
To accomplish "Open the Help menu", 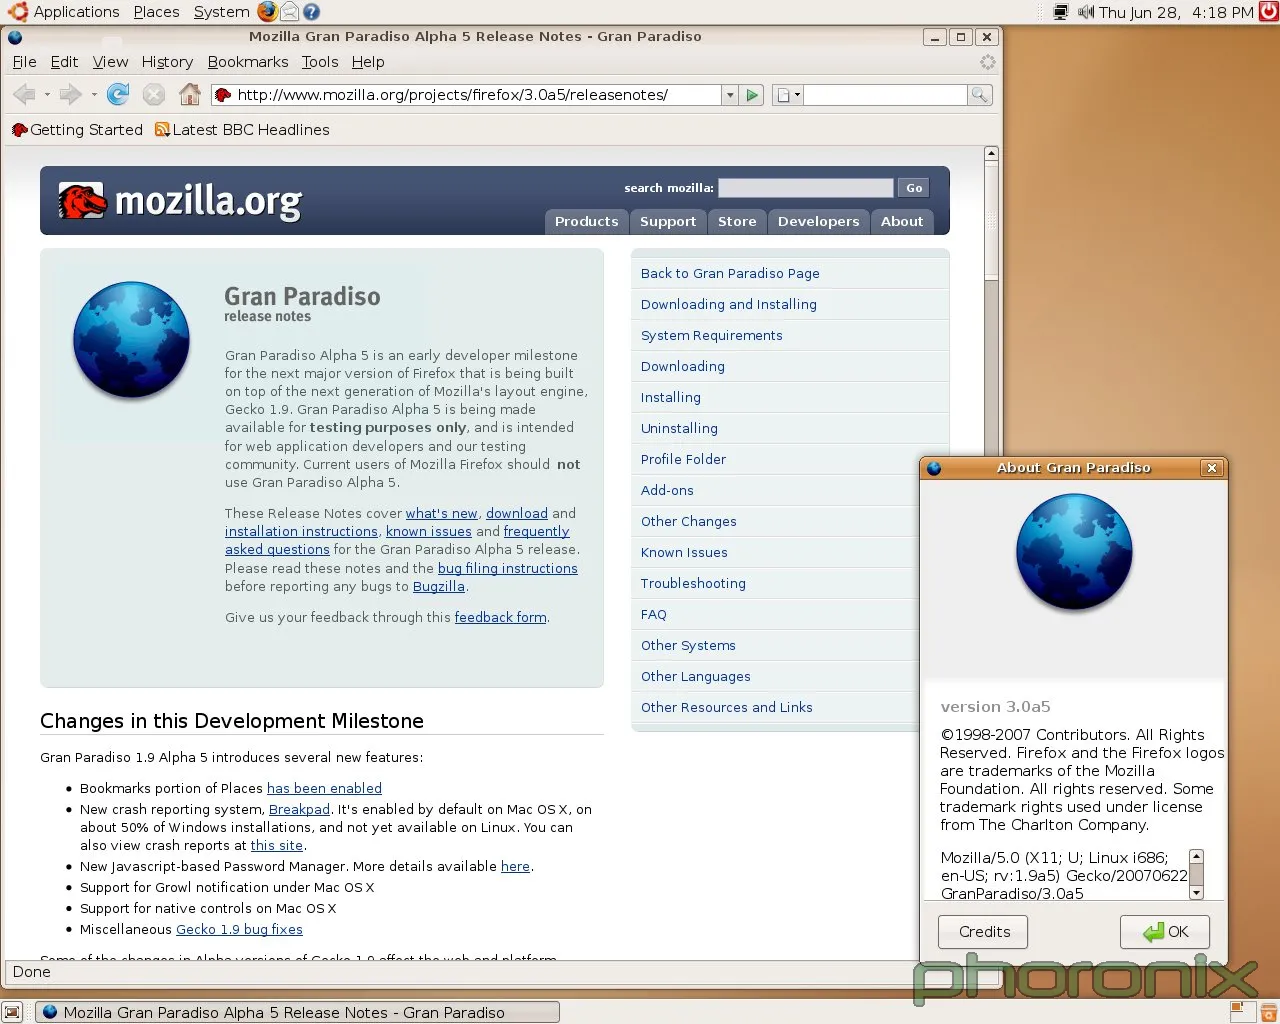I will (x=368, y=62).
